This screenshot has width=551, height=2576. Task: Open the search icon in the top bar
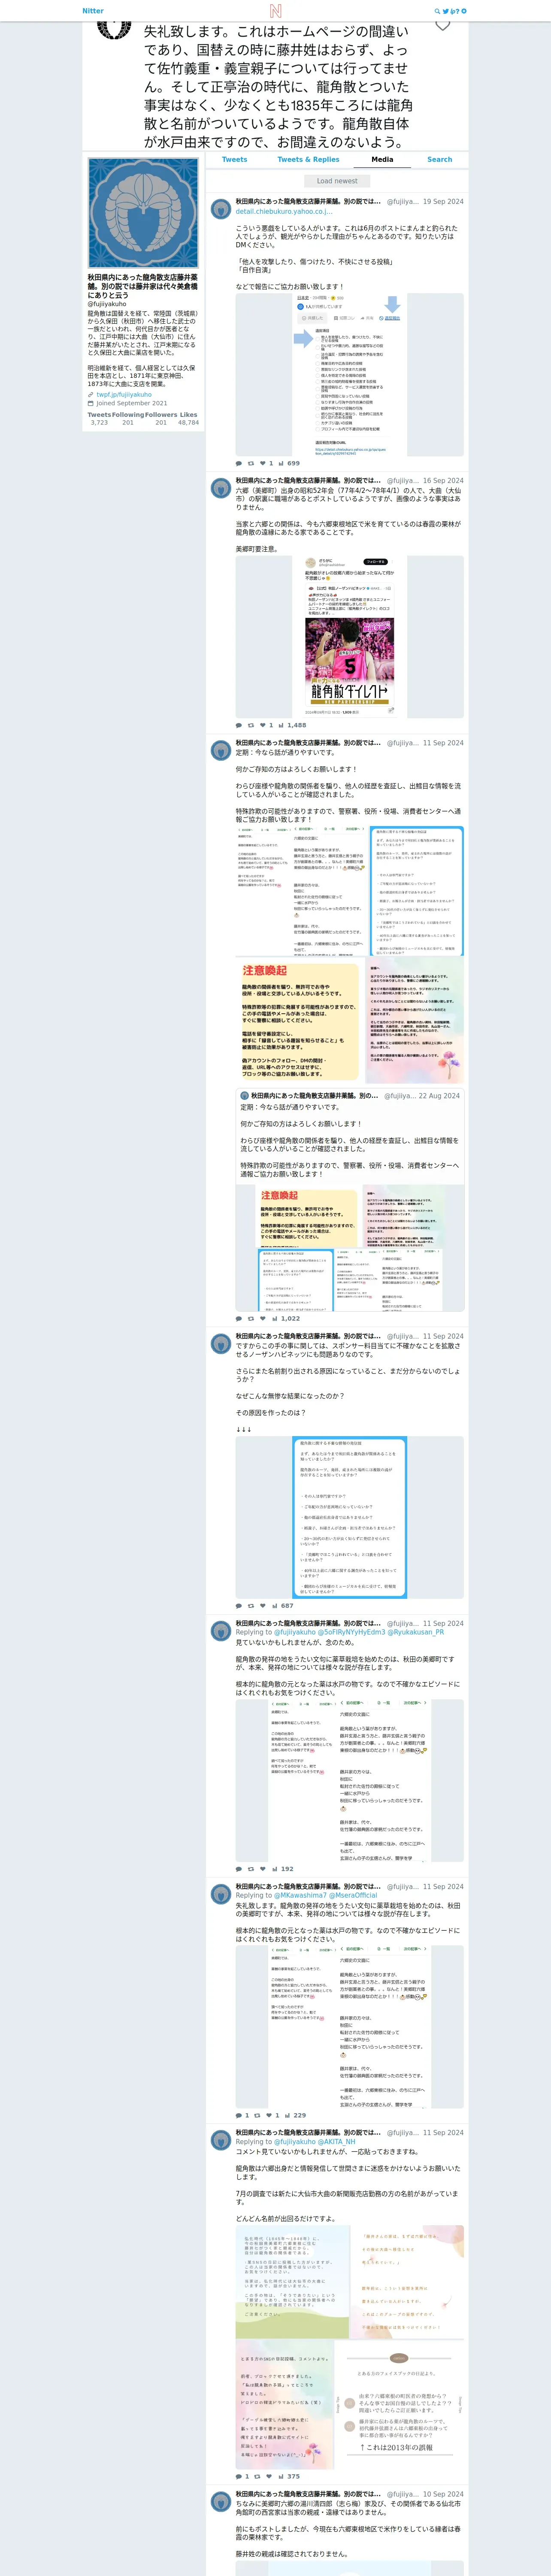point(437,11)
